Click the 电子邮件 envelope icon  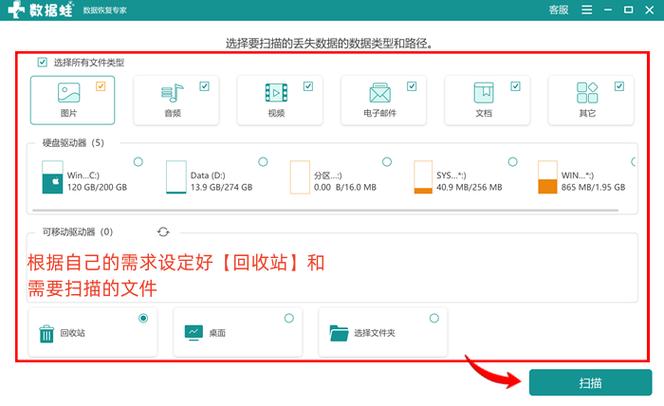[x=380, y=93]
